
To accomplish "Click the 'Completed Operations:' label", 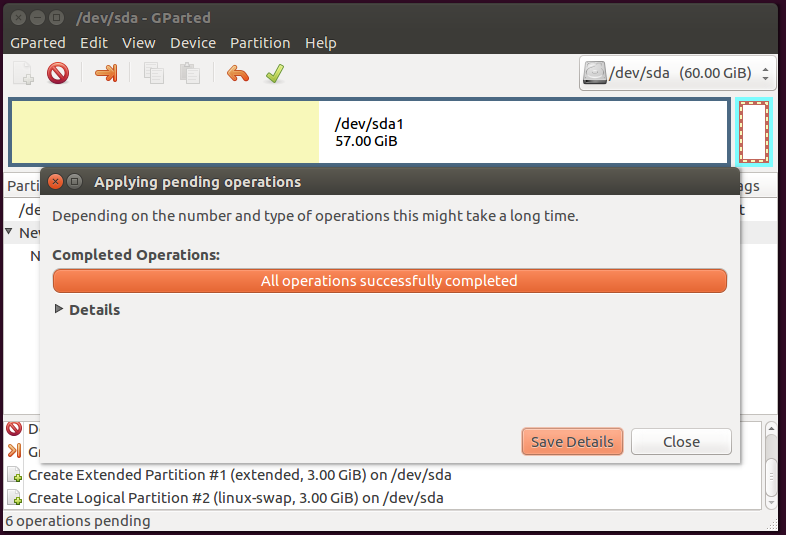I will 136,255.
